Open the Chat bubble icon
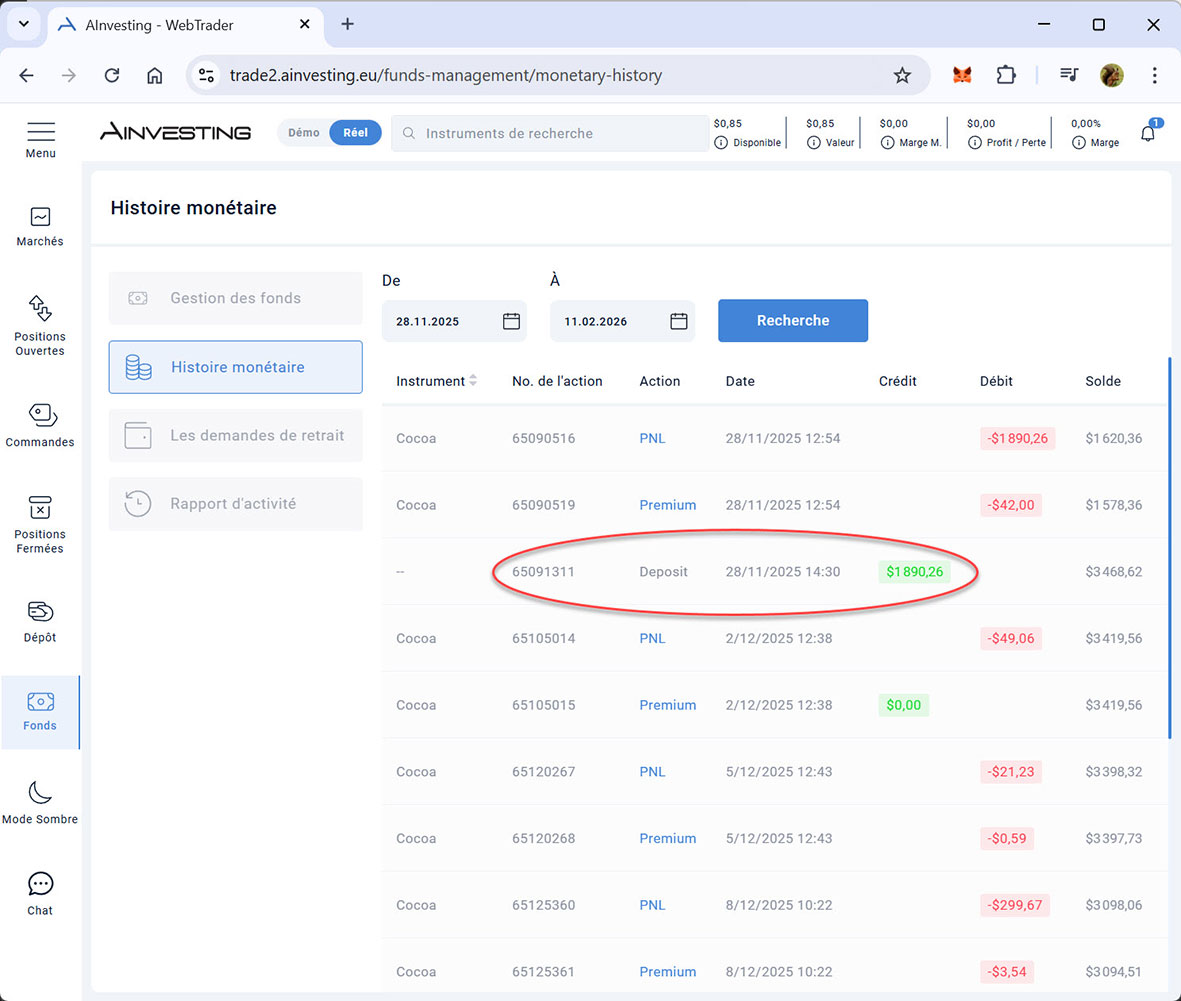Image resolution: width=1181 pixels, height=1001 pixels. [x=40, y=884]
